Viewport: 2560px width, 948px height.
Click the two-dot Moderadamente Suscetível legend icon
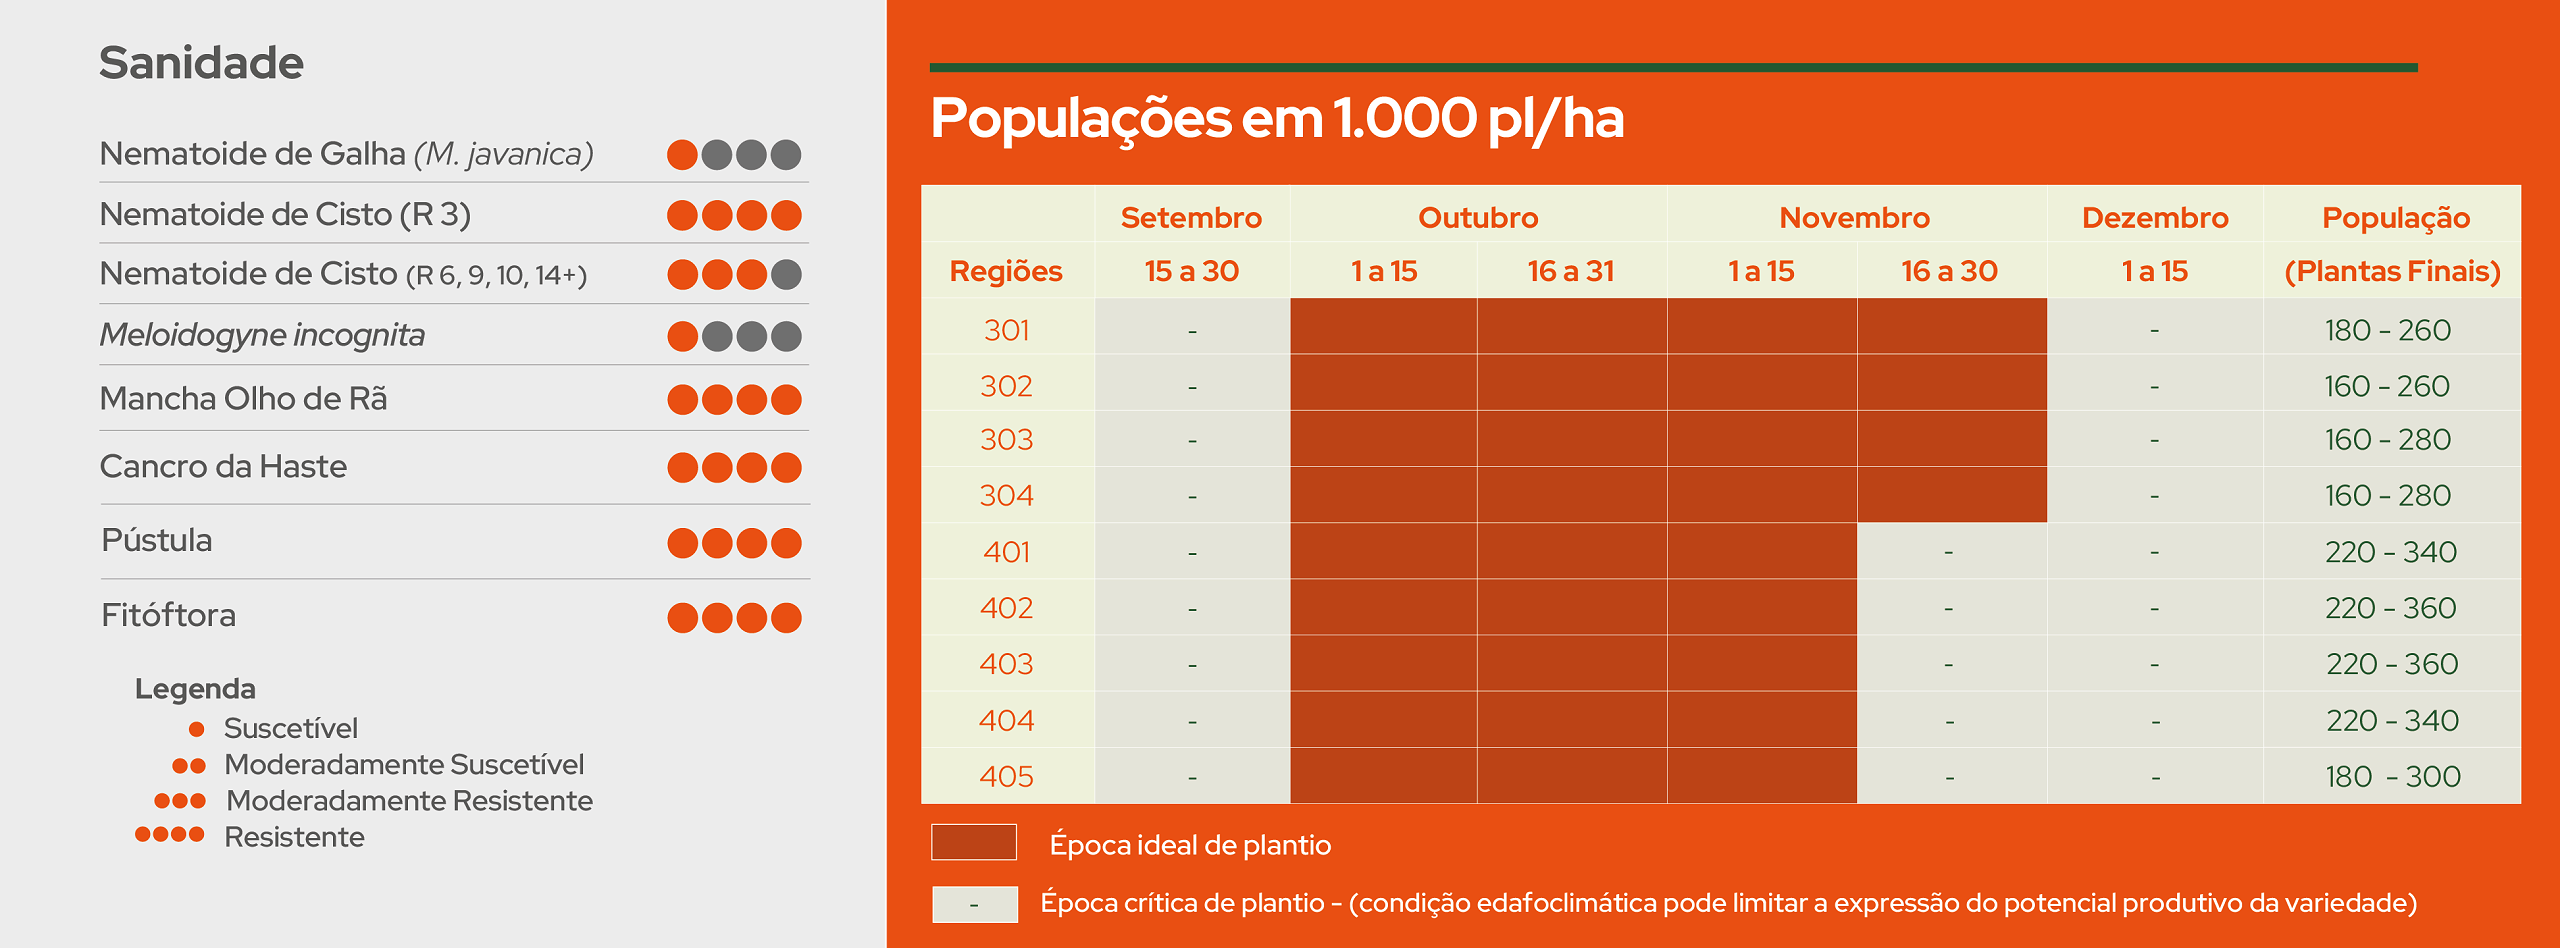(189, 766)
